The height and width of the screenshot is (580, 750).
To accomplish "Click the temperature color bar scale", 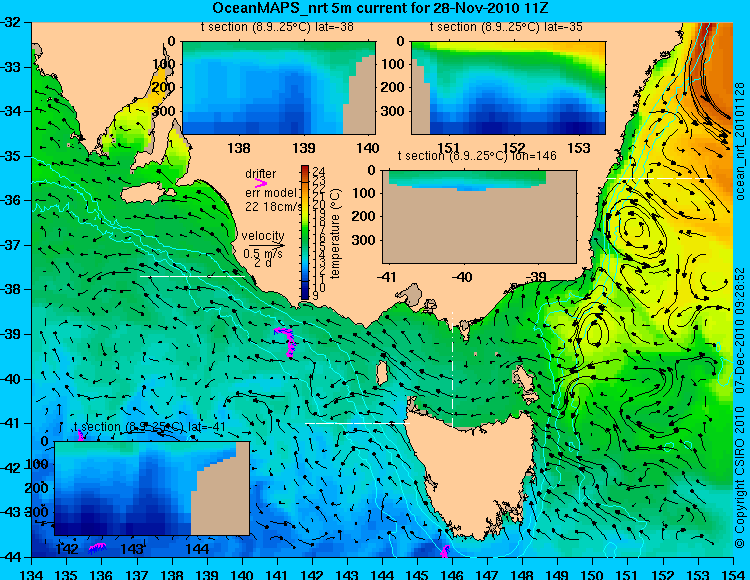I will pyautogui.click(x=305, y=232).
